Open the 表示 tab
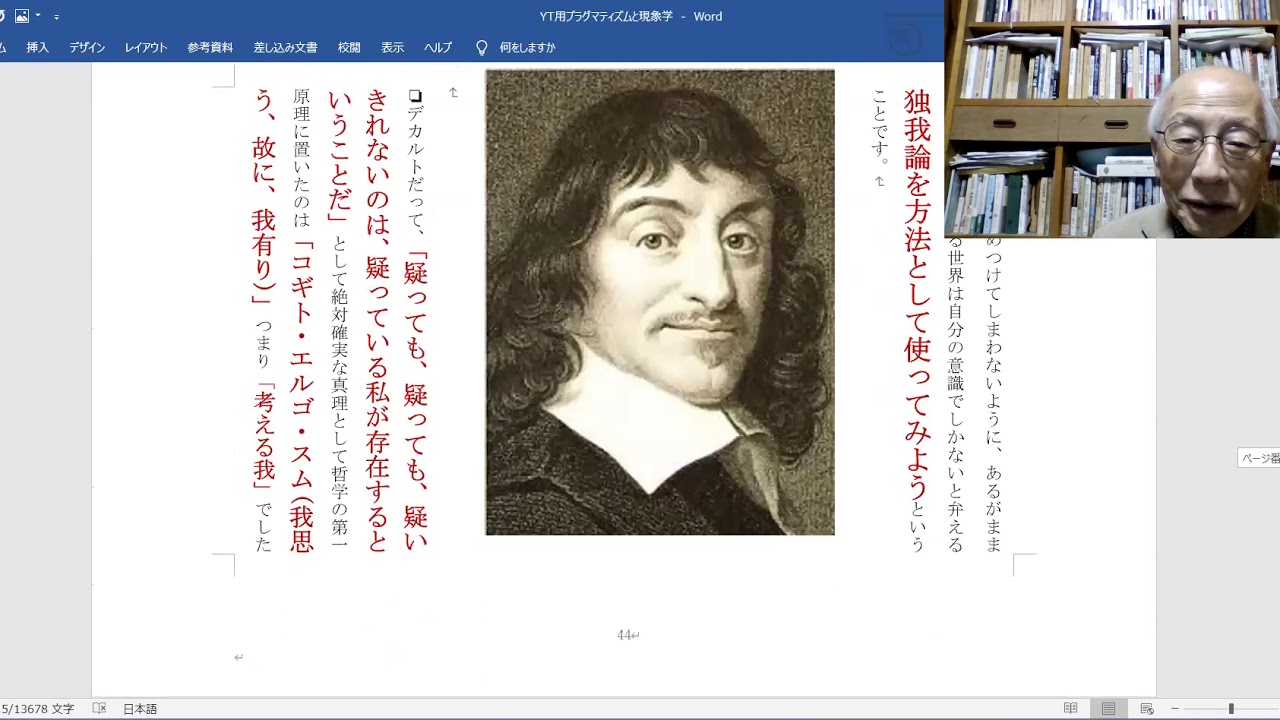Image resolution: width=1280 pixels, height=720 pixels. coord(392,47)
